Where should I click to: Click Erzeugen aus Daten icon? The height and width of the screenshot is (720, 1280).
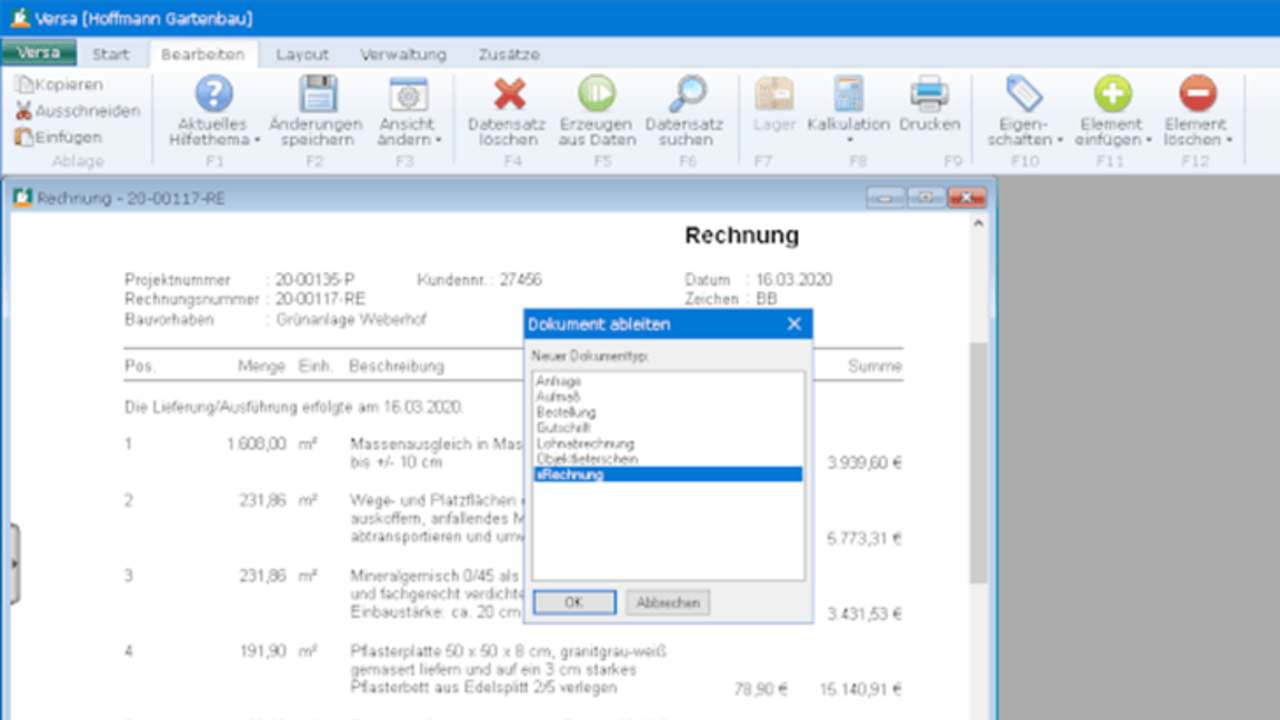tap(596, 94)
